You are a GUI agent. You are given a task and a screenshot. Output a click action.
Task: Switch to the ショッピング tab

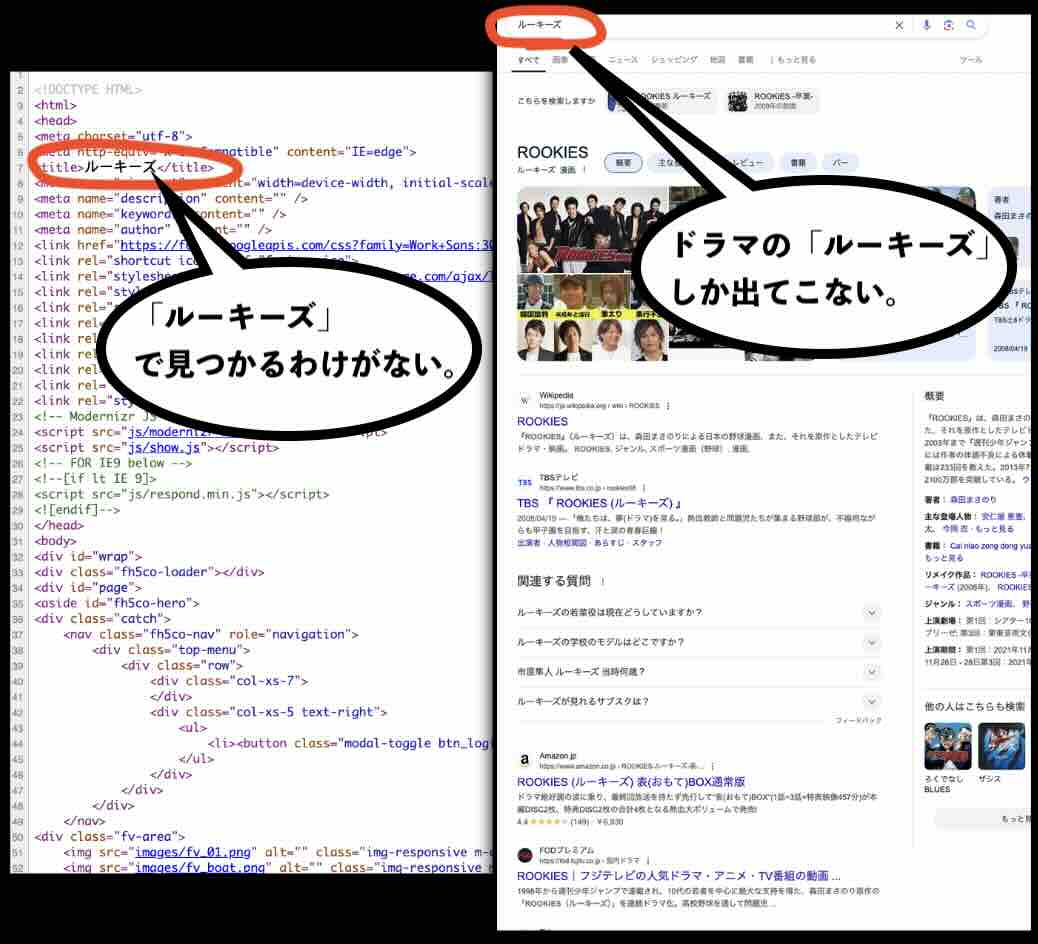coord(675,60)
